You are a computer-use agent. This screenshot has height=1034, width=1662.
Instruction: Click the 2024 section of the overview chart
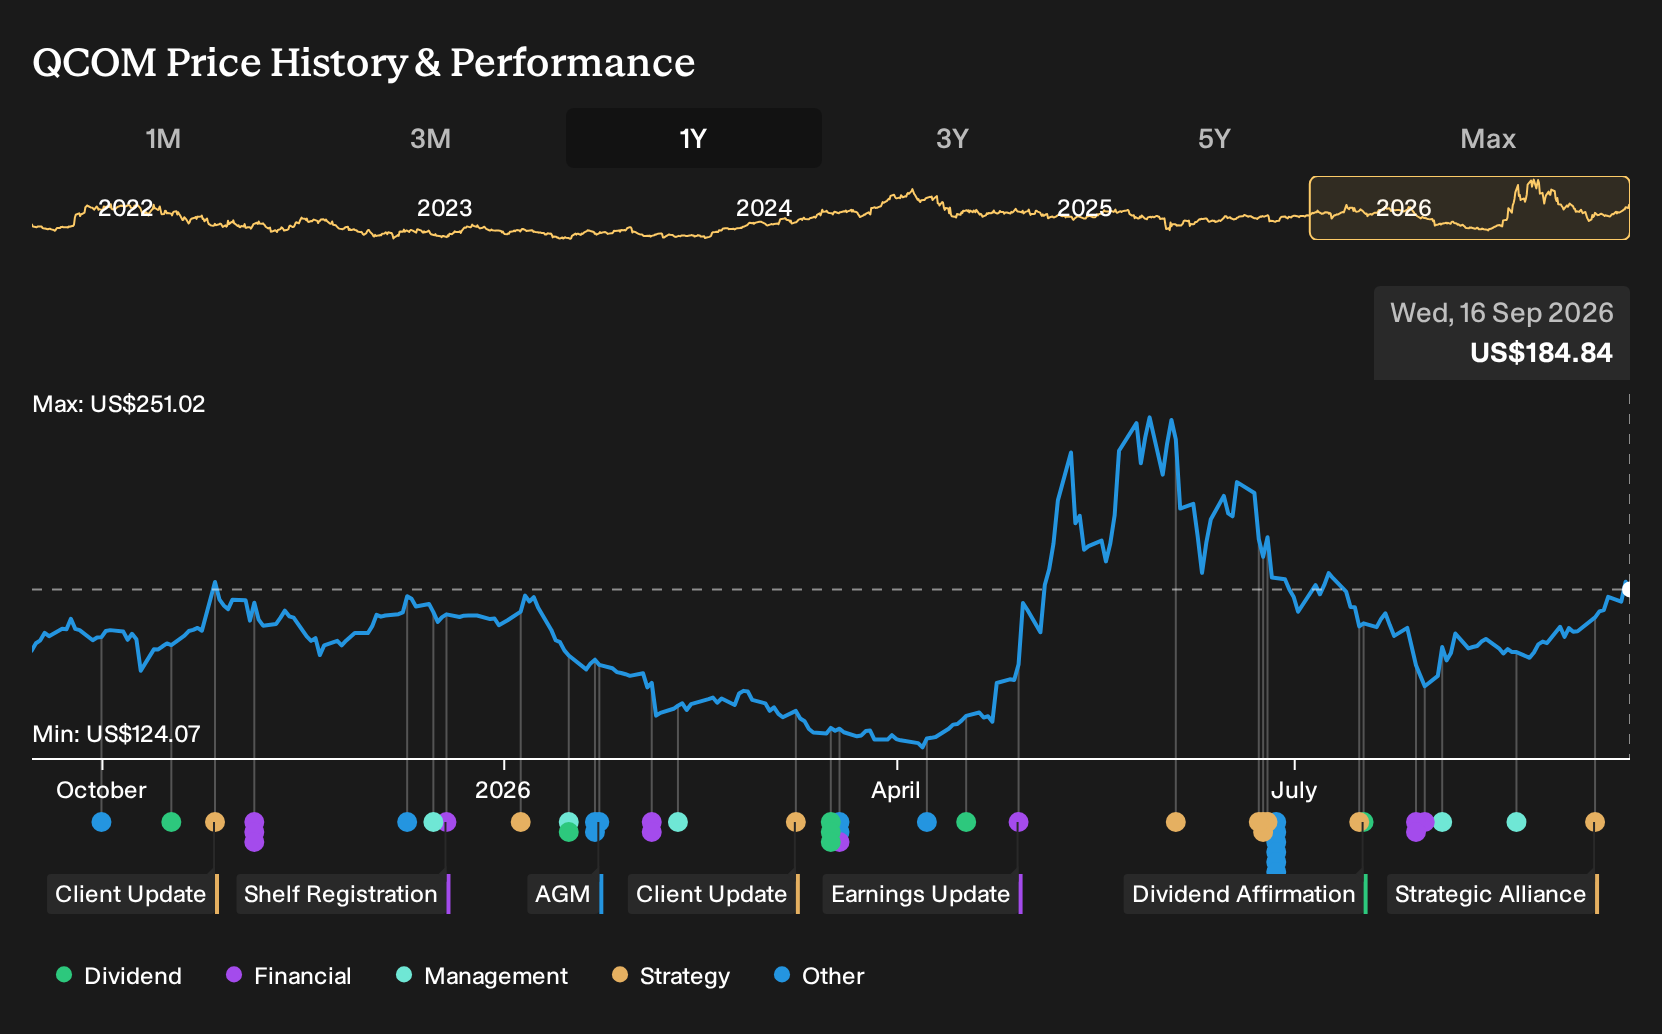click(764, 208)
